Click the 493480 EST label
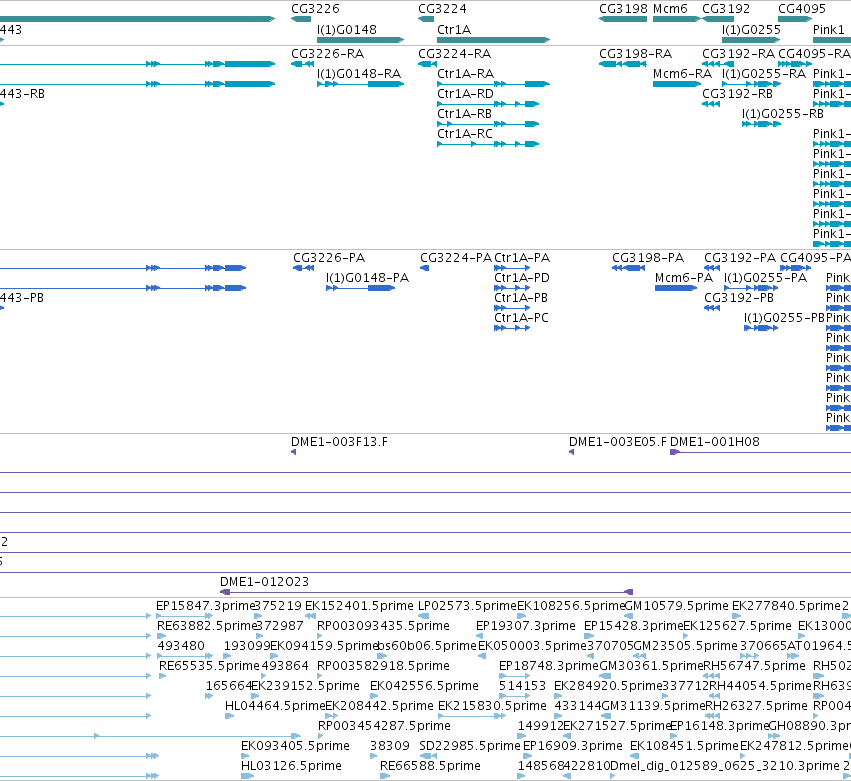 coord(181,646)
